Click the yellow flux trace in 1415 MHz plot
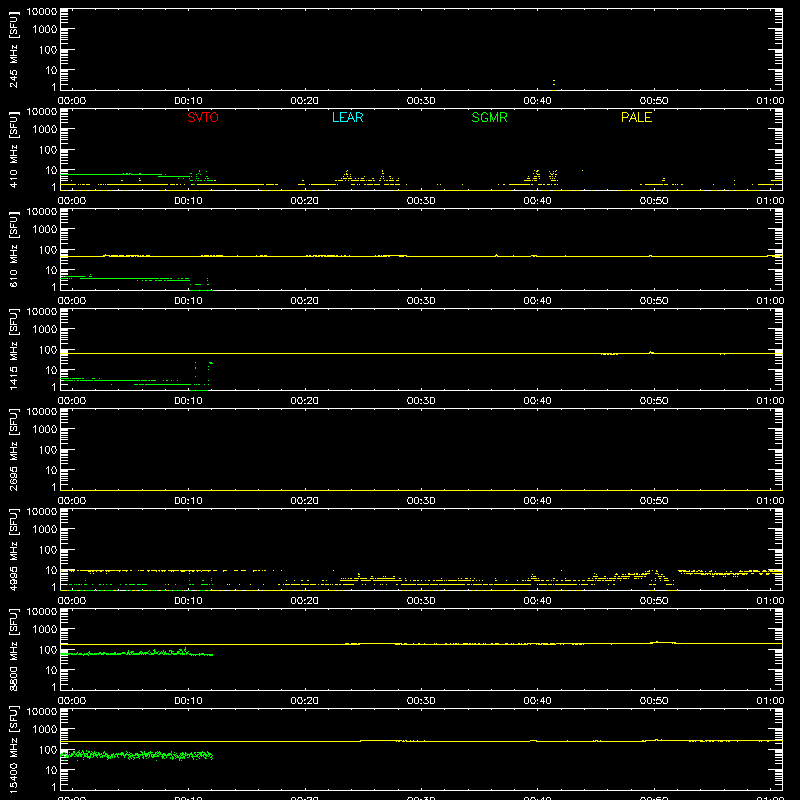Viewport: 800px width, 800px height. (x=421, y=353)
